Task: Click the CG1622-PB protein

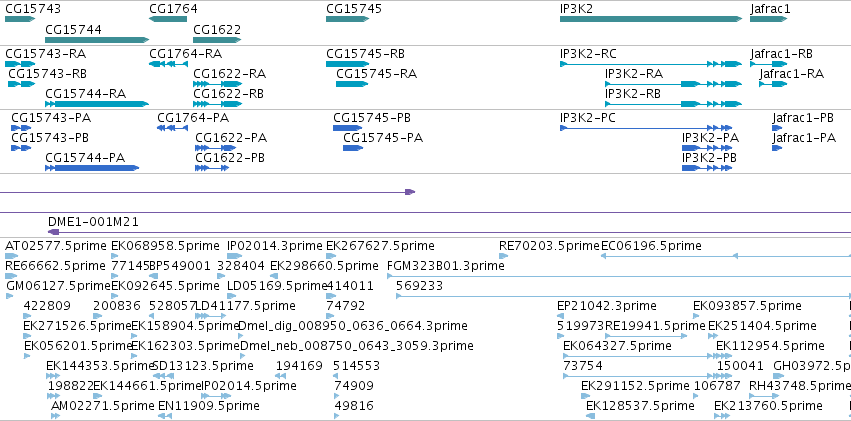Action: pyautogui.click(x=212, y=168)
